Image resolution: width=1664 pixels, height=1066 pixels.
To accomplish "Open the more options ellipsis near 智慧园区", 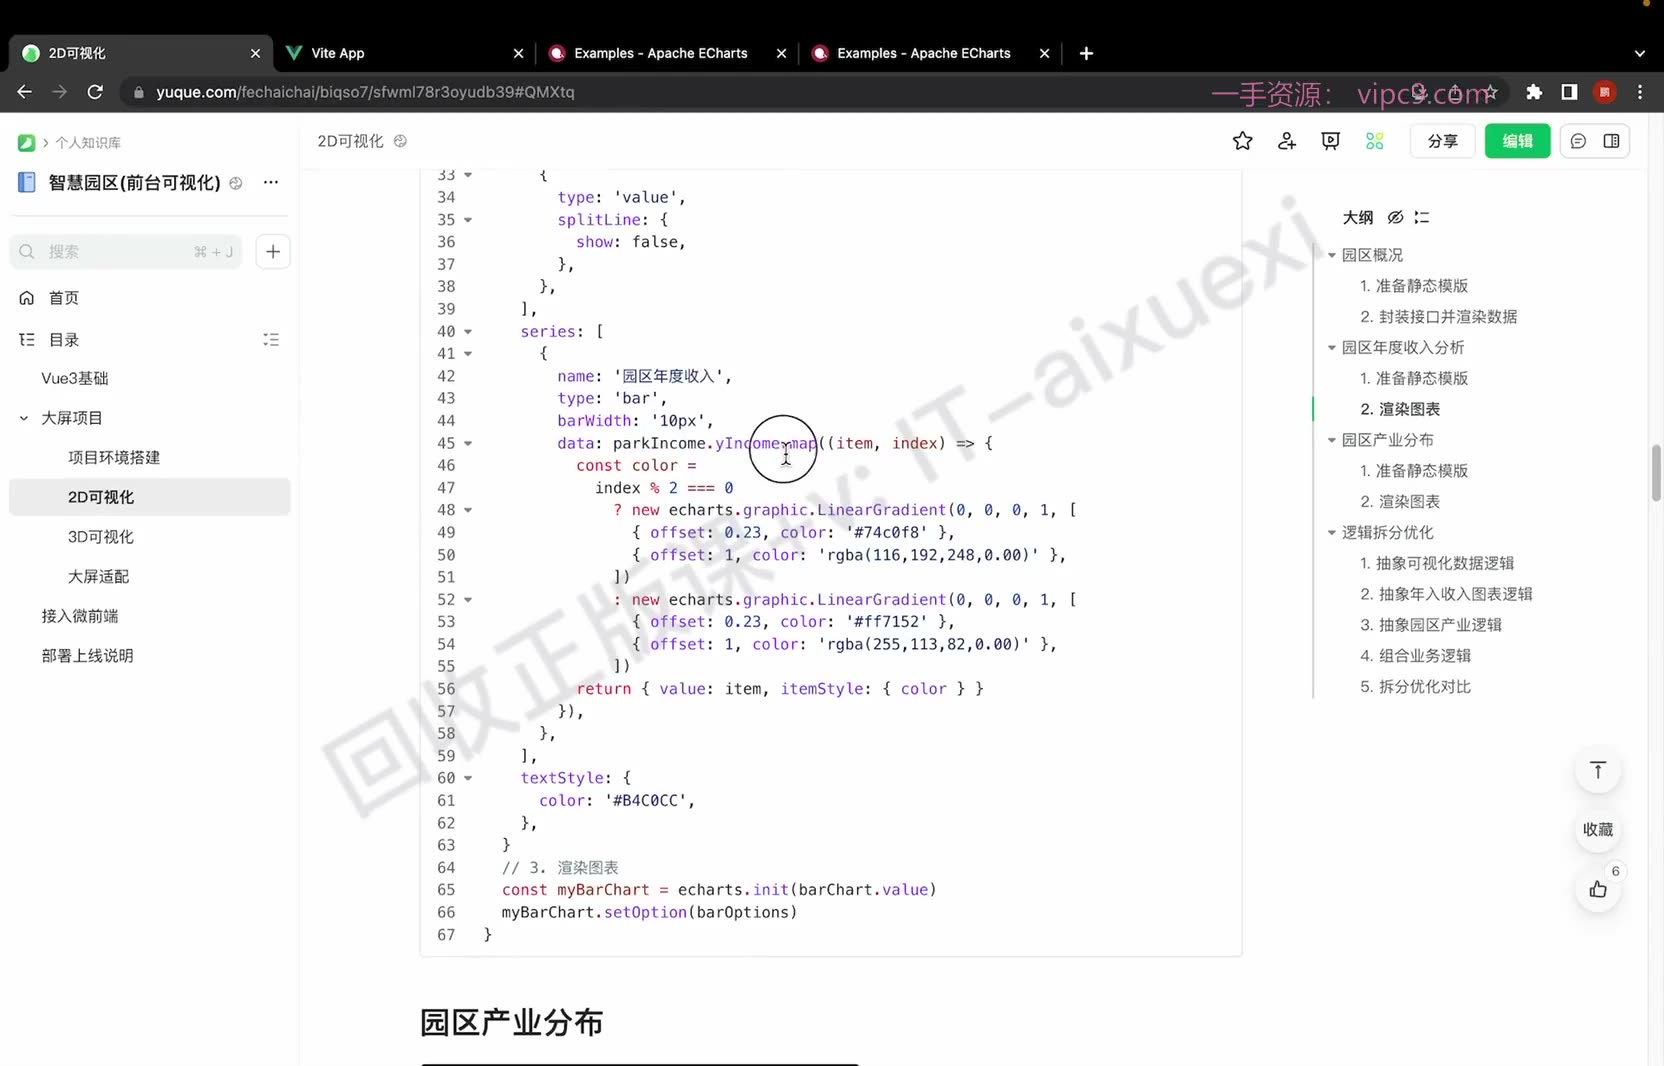I will pos(271,182).
